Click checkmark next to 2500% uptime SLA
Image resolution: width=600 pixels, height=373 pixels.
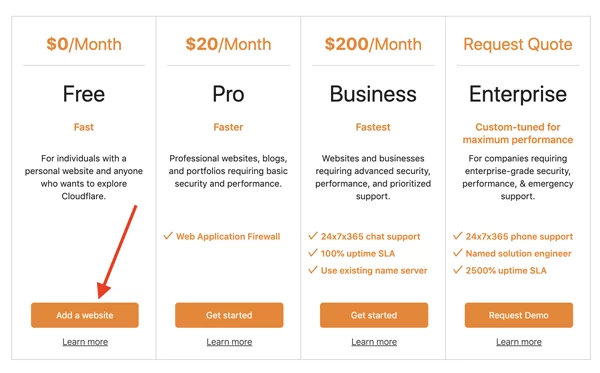[458, 270]
